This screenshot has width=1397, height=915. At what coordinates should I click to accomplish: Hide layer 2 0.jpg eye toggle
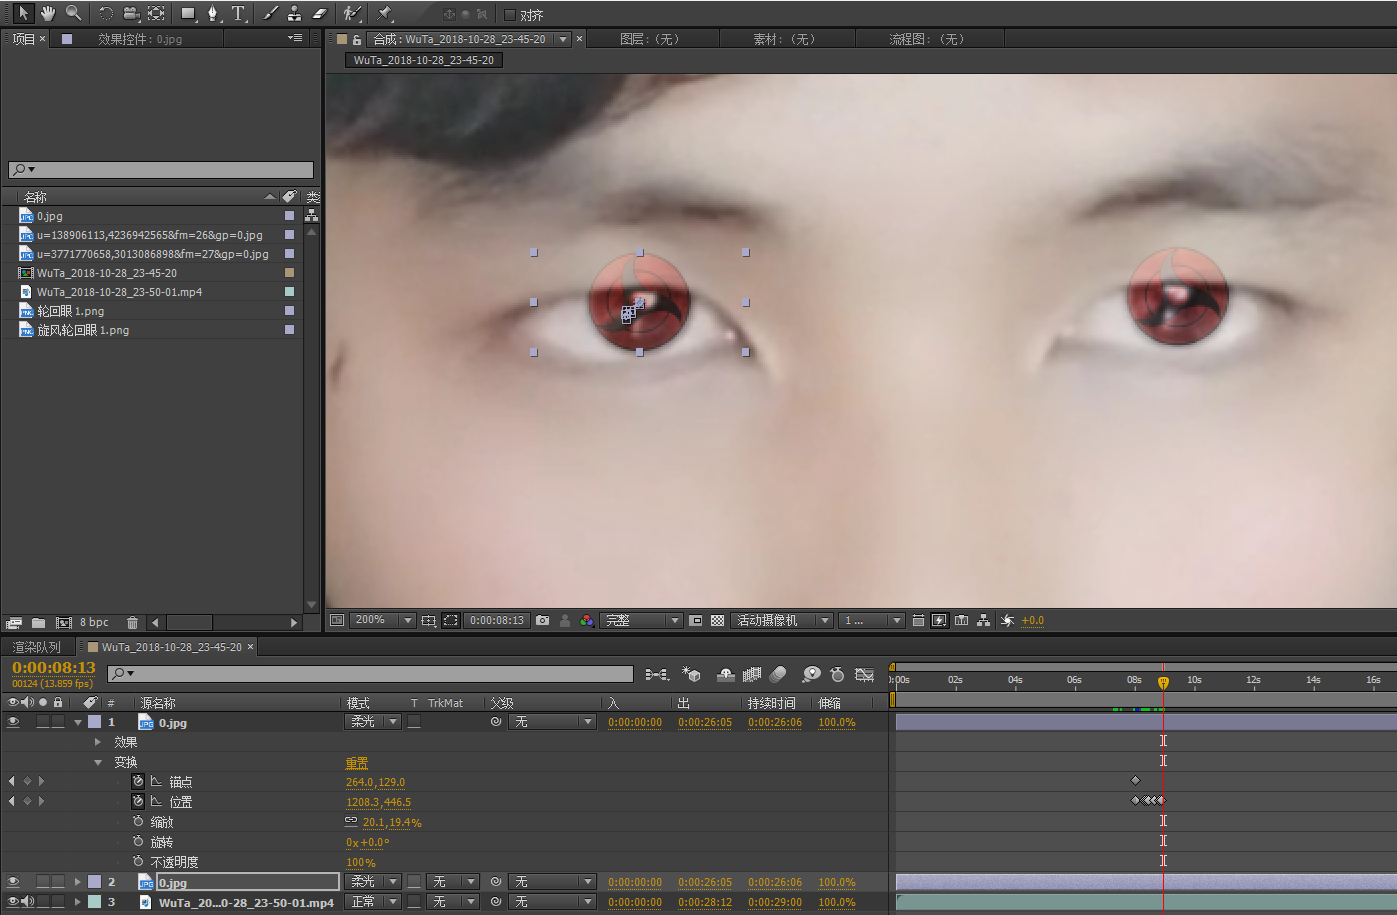point(13,882)
